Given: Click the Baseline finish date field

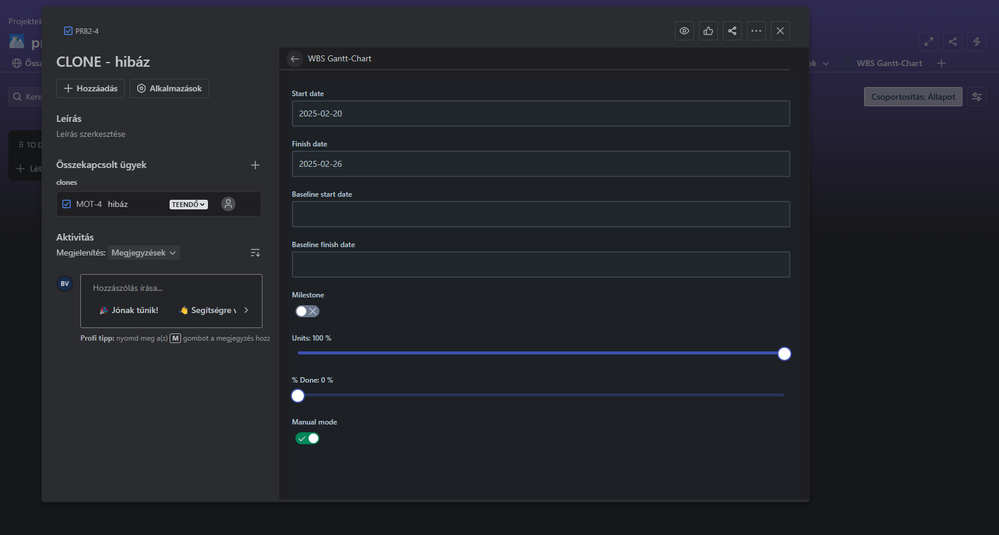Looking at the screenshot, I should point(541,264).
